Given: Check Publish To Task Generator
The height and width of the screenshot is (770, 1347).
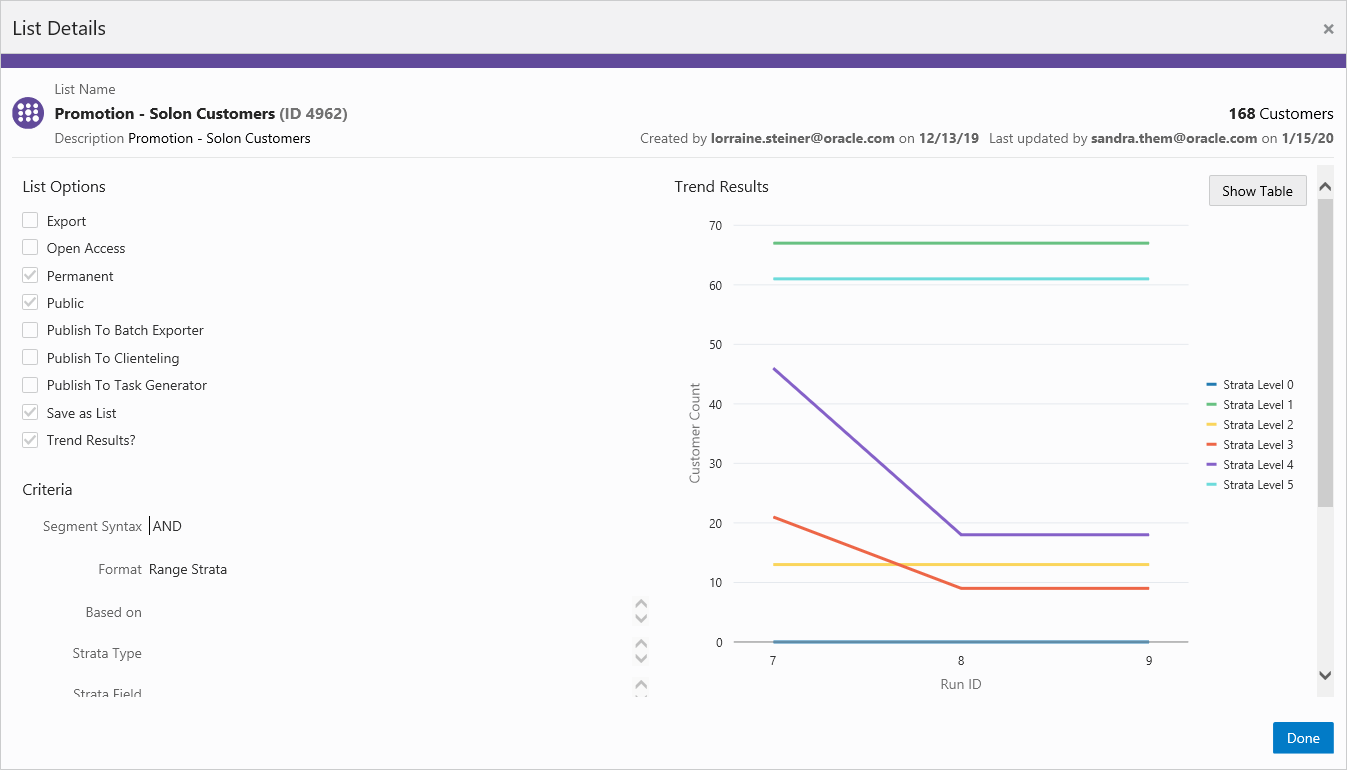Looking at the screenshot, I should click(x=30, y=384).
